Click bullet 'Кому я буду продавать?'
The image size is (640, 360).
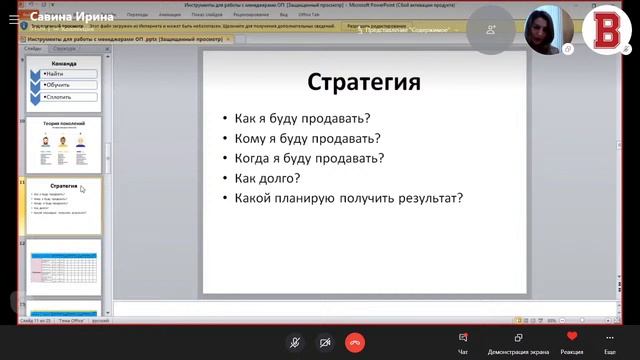307,138
